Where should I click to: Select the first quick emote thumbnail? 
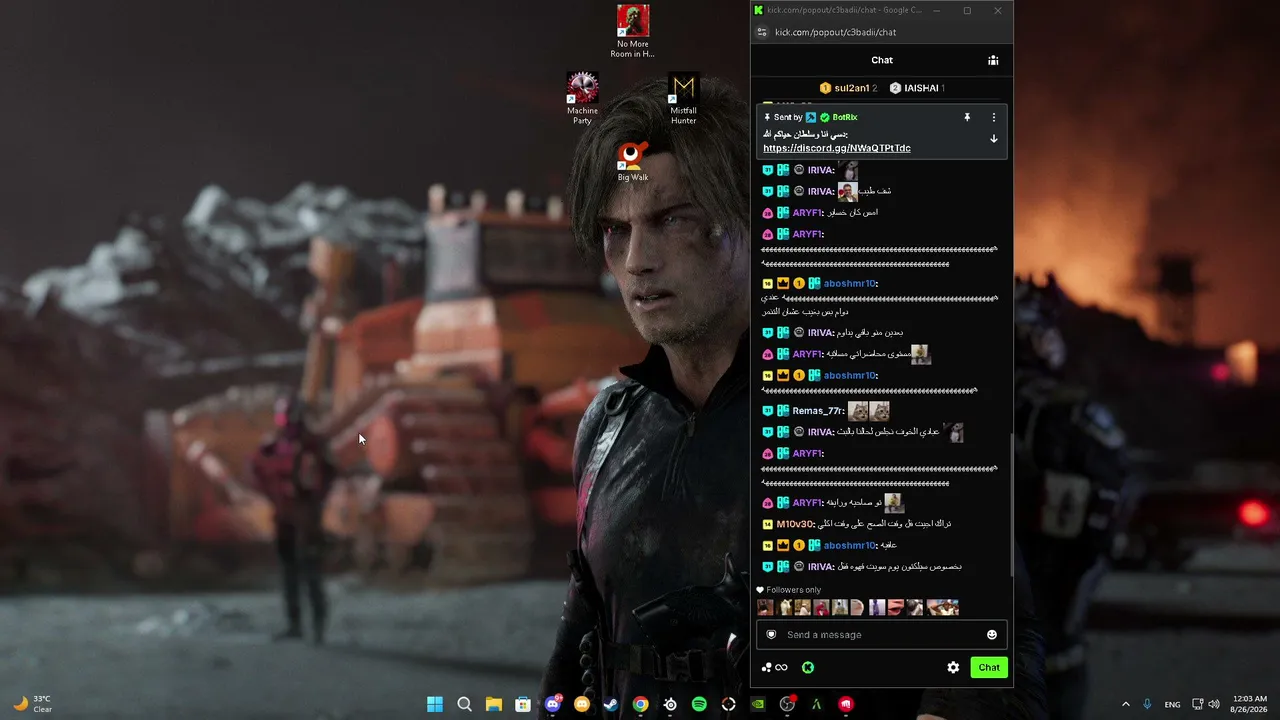coord(766,607)
